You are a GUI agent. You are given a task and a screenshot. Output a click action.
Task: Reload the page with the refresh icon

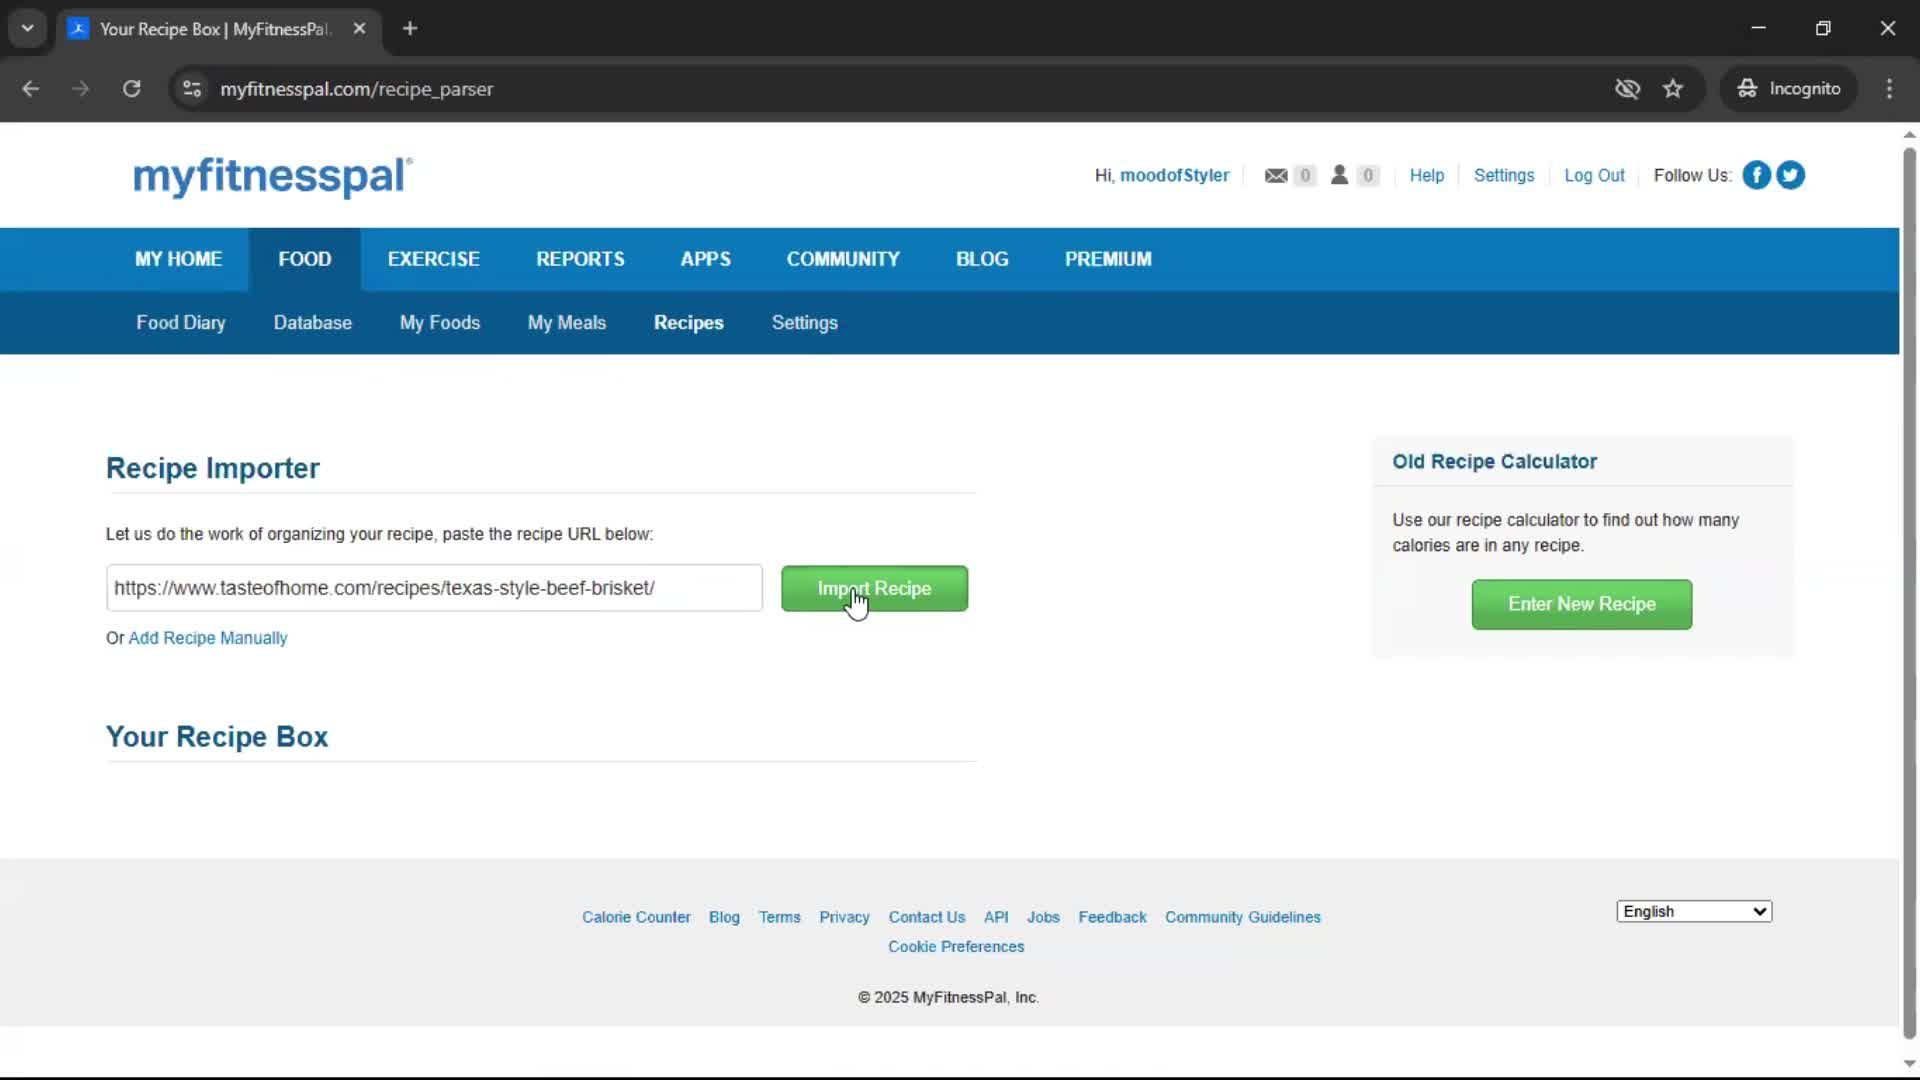(131, 89)
